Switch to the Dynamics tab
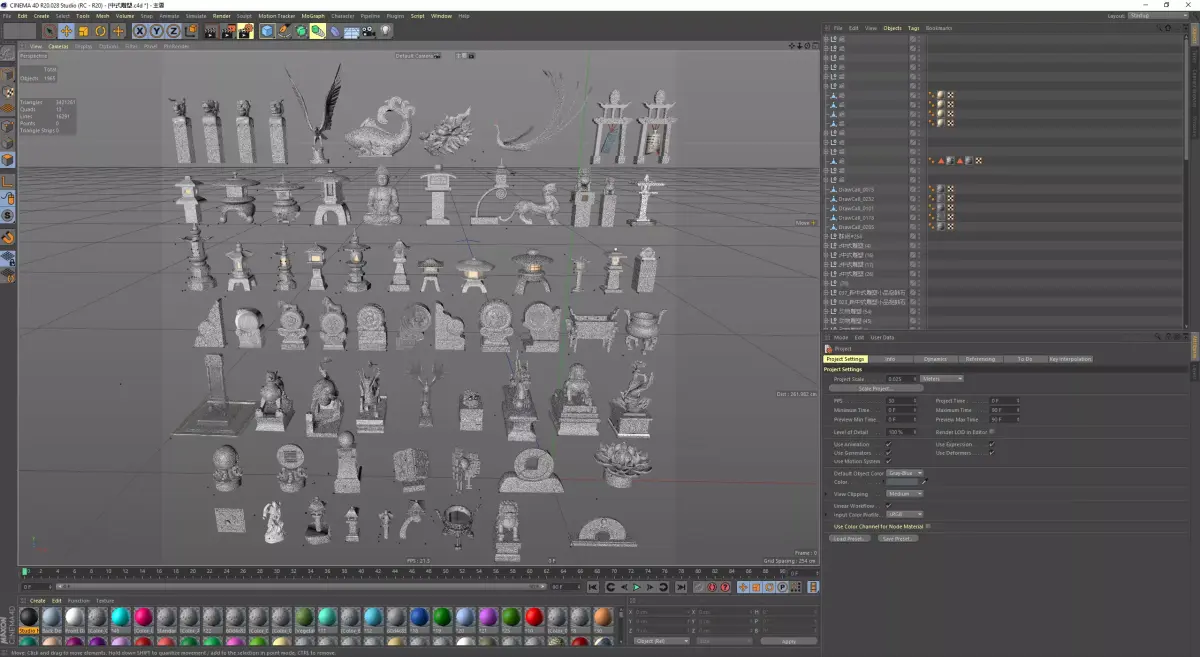1200x657 pixels. click(x=935, y=359)
